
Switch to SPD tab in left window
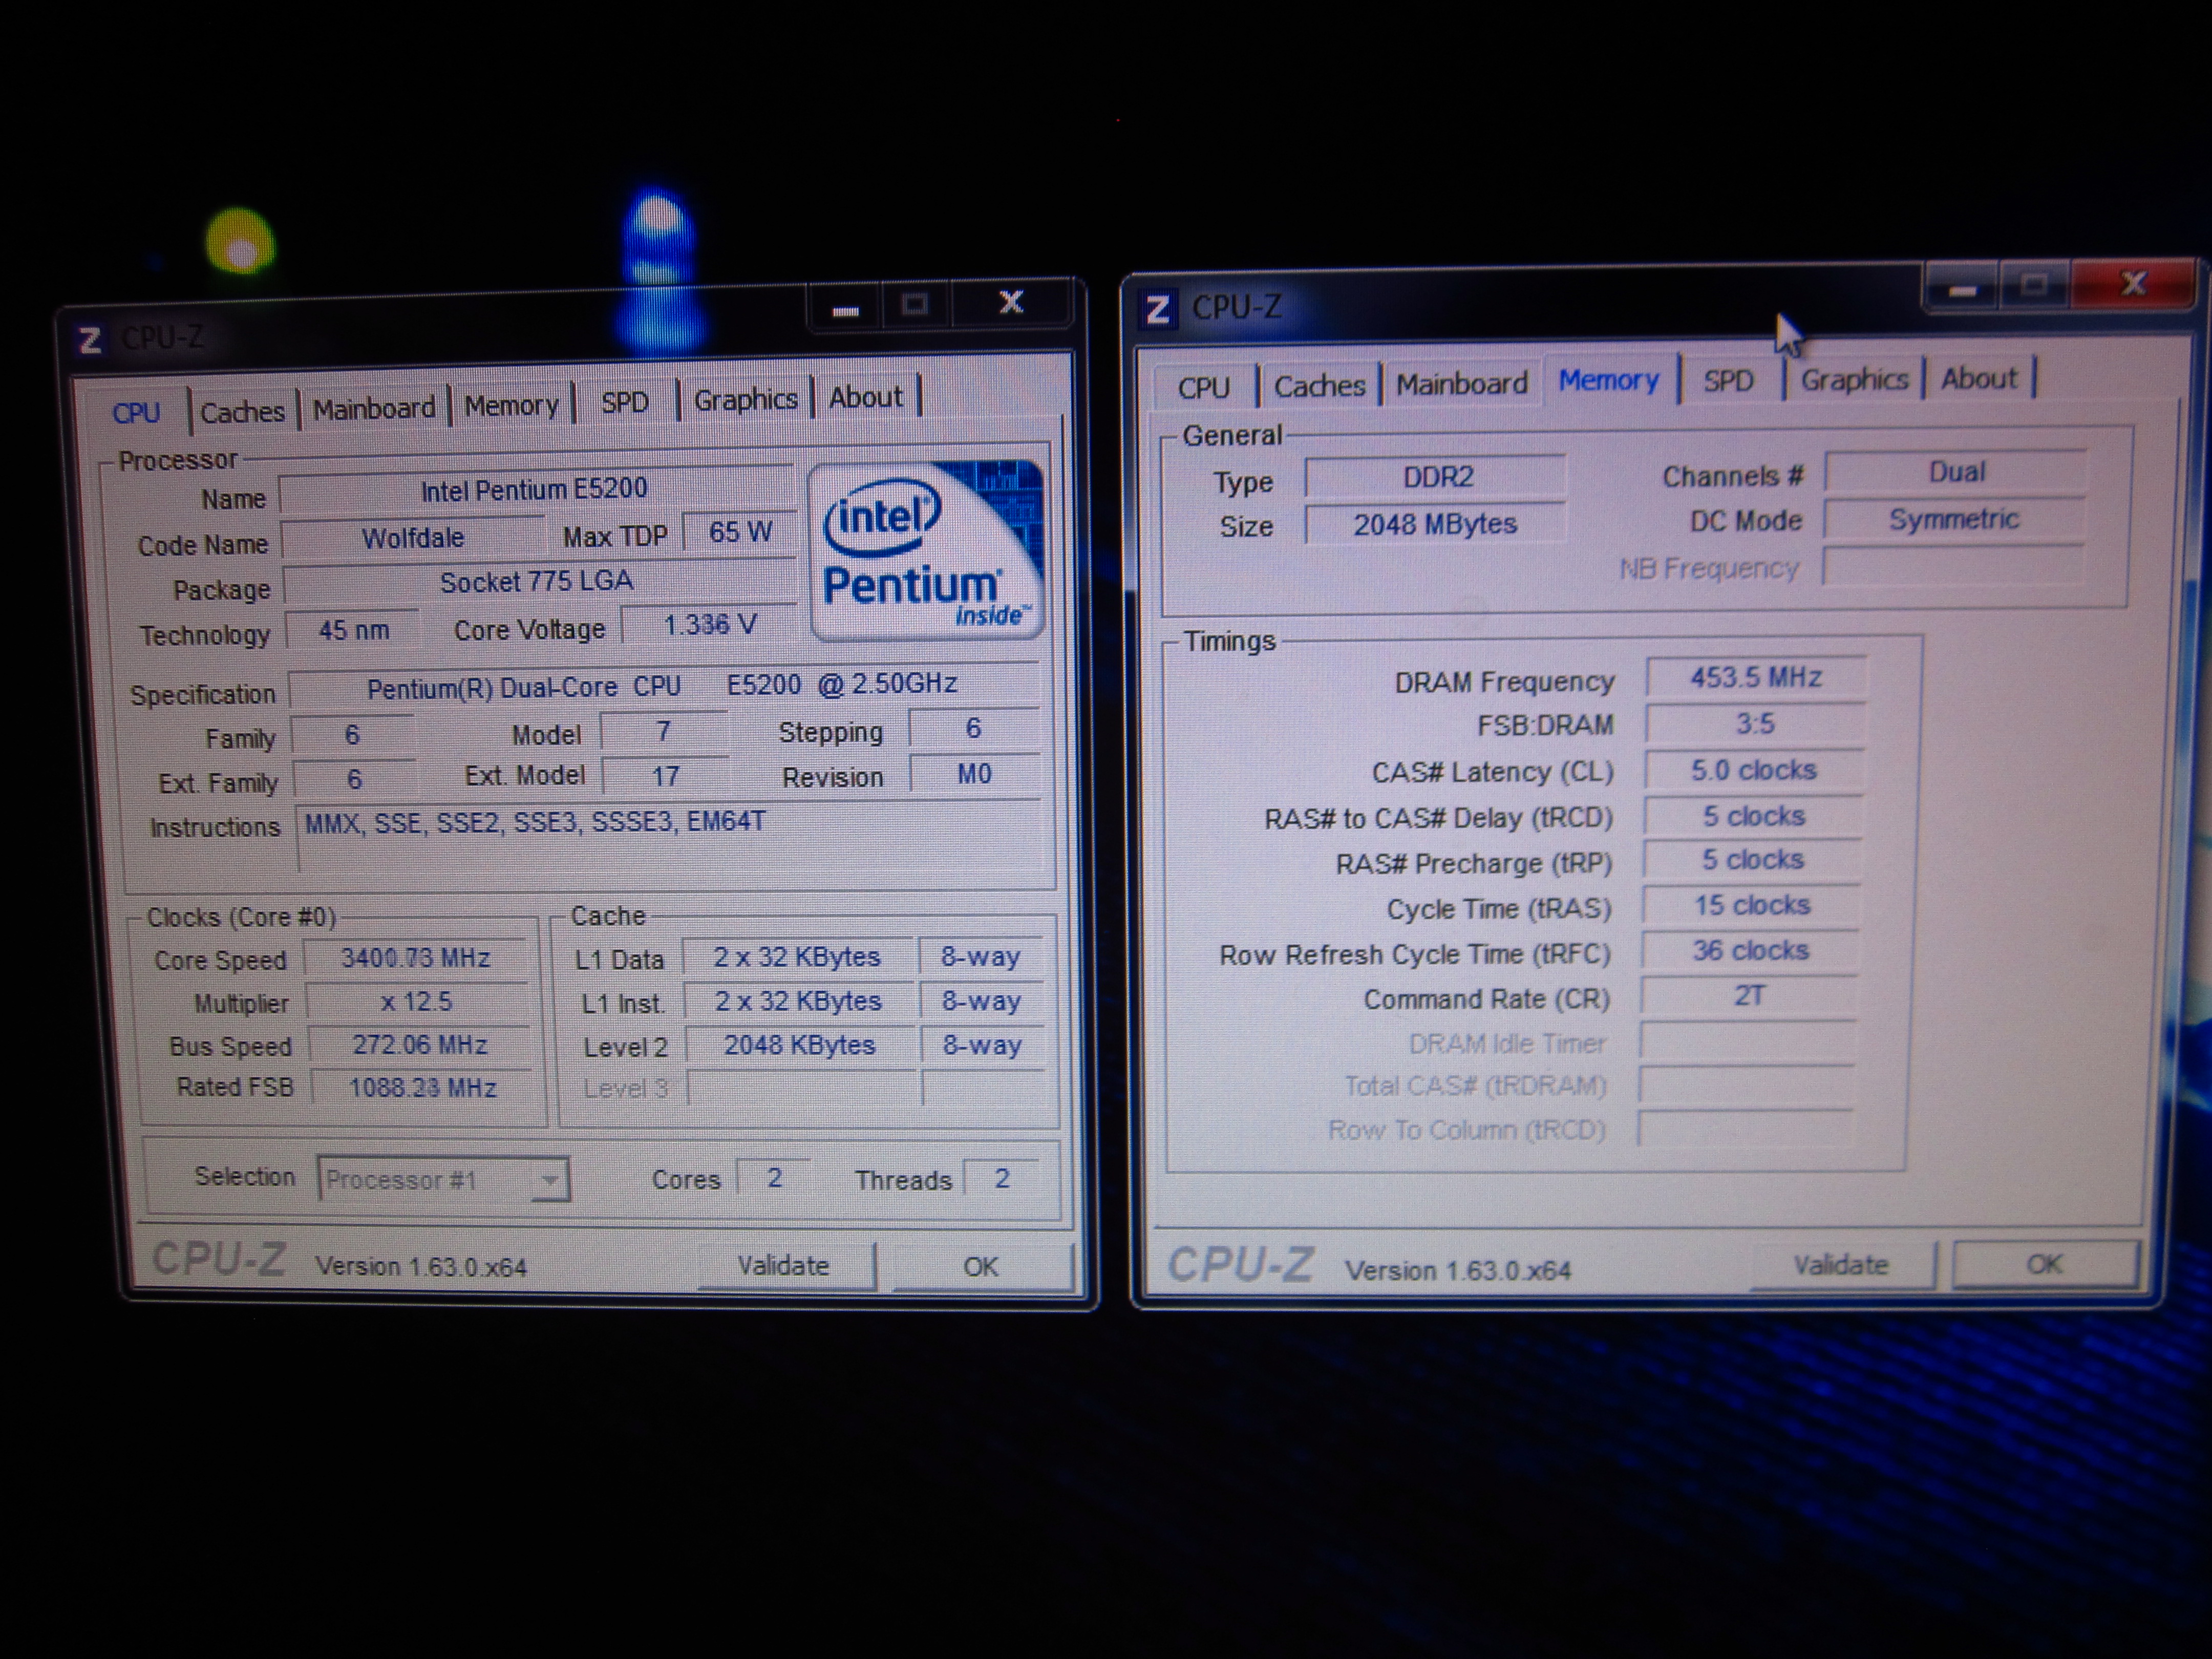[625, 402]
